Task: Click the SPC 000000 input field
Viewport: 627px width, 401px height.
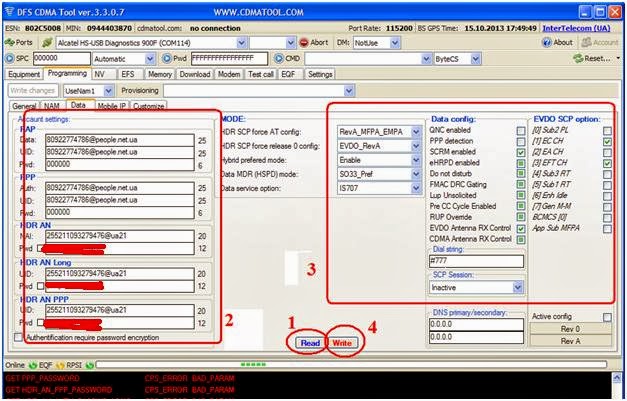Action: point(62,58)
